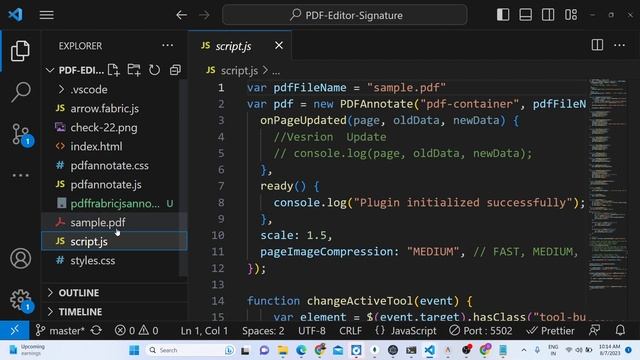Open editor more actions ellipsis
This screenshot has width=640, height=360.
[x=620, y=45]
